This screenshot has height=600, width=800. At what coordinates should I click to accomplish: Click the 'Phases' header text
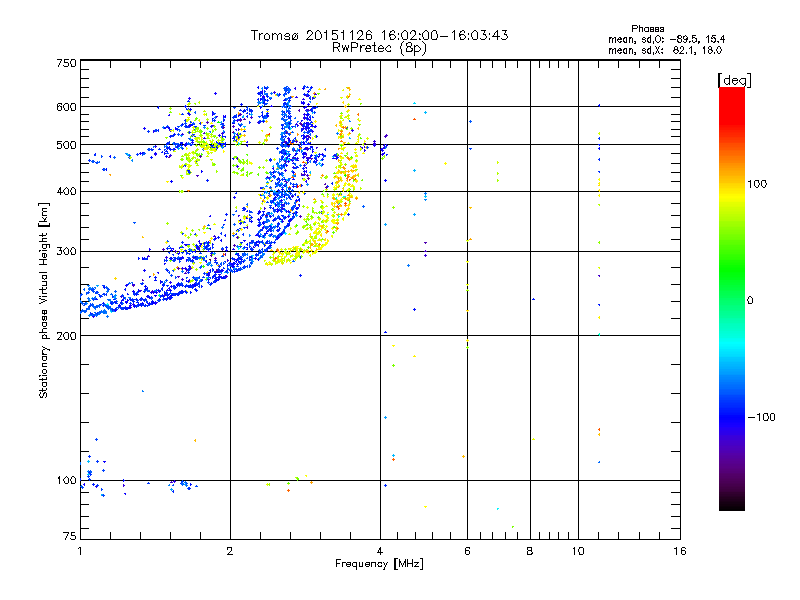(x=647, y=29)
